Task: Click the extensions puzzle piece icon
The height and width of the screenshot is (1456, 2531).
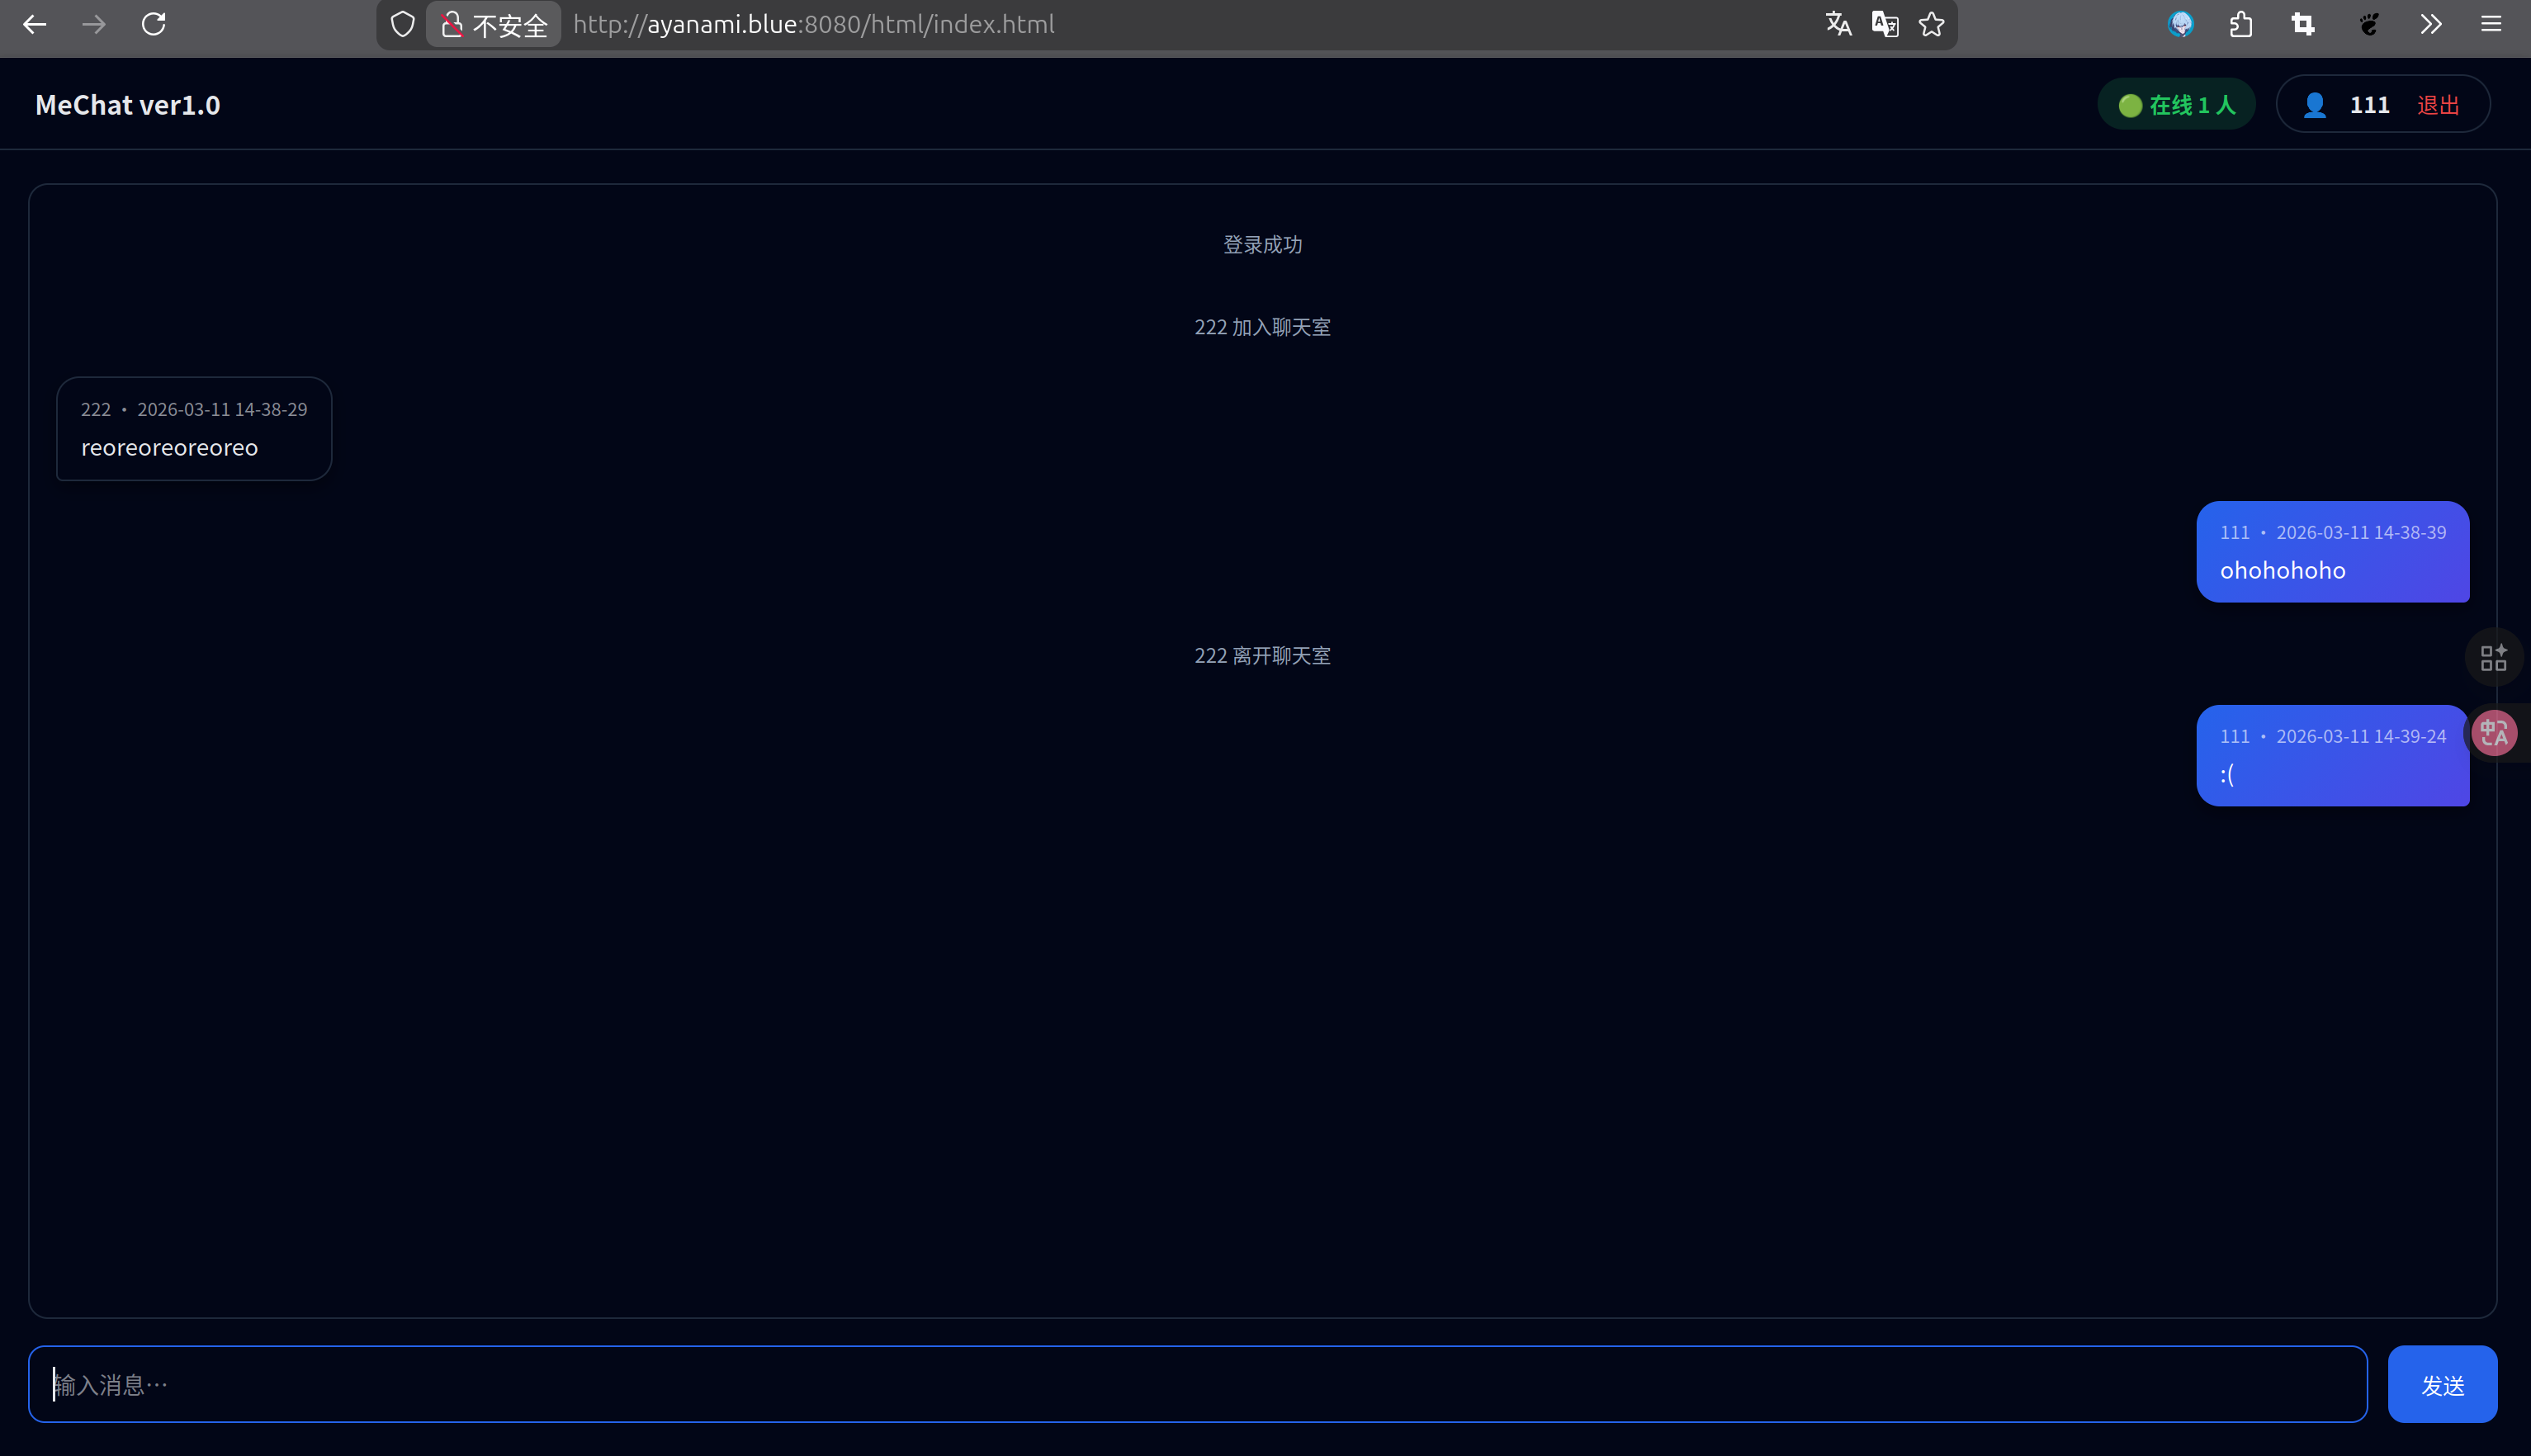Action: click(x=2241, y=24)
